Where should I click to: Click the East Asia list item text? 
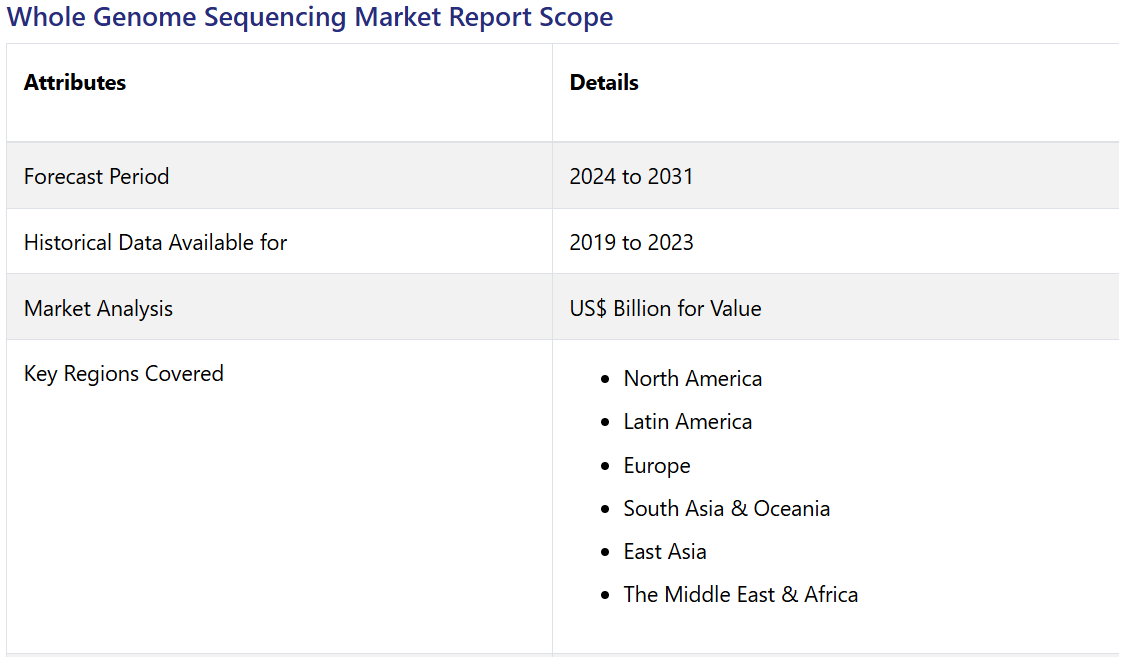click(664, 552)
